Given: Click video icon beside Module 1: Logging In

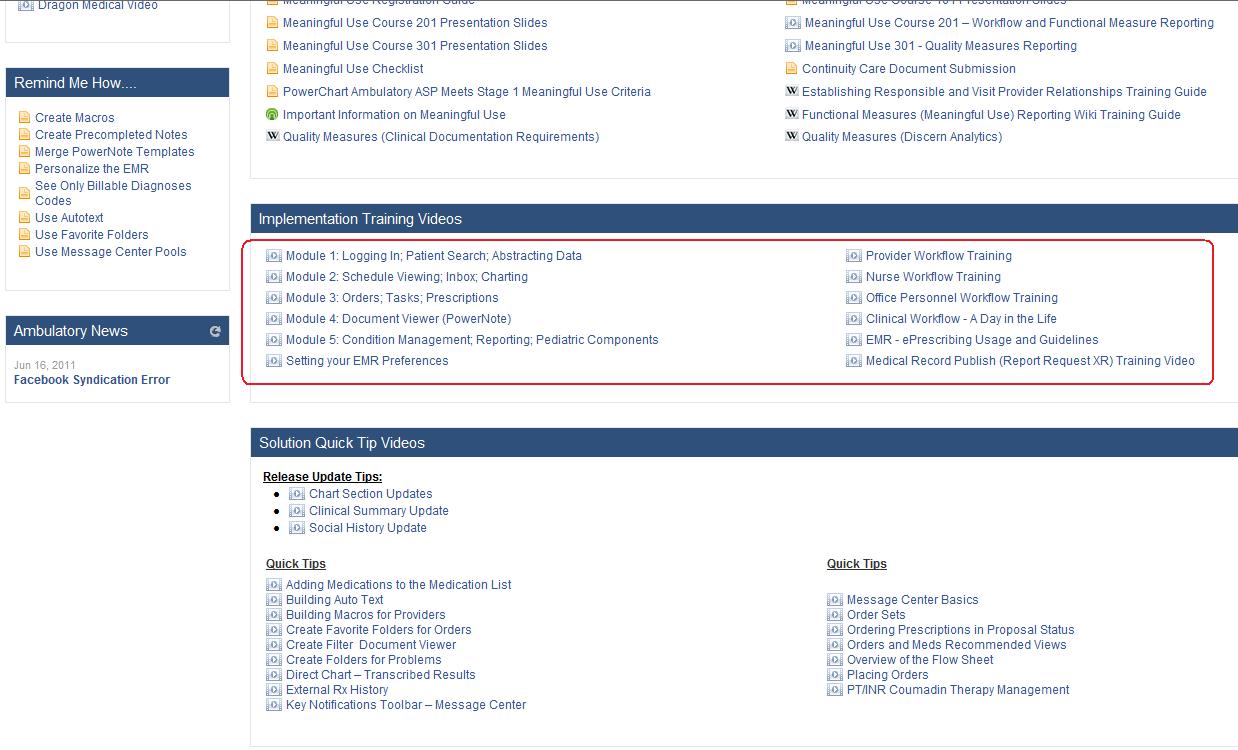Looking at the screenshot, I should tap(274, 256).
